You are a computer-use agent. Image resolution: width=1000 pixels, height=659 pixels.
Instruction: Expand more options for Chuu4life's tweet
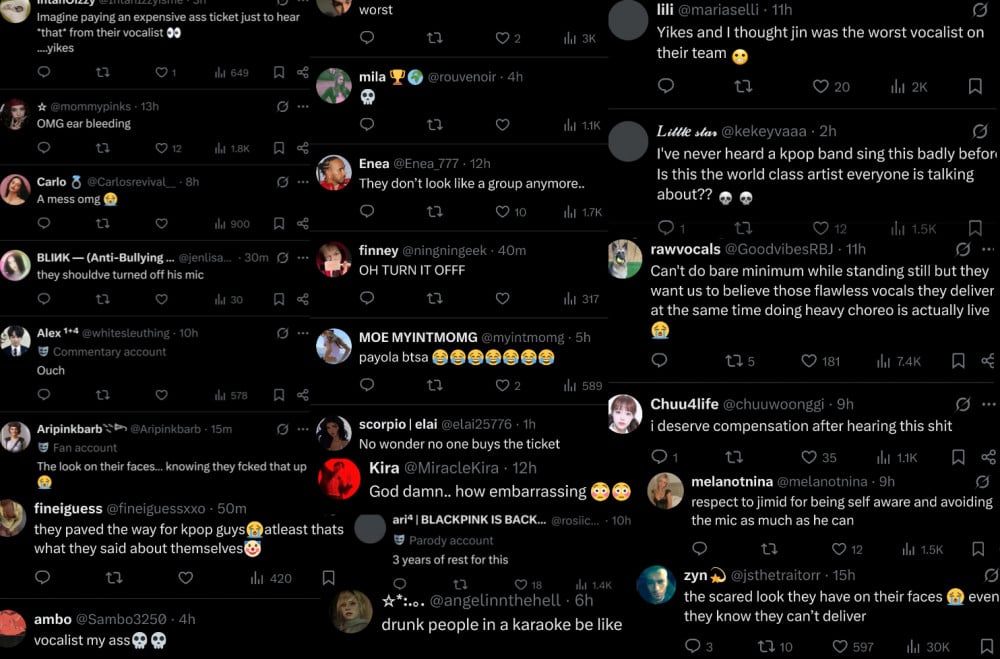(x=989, y=404)
